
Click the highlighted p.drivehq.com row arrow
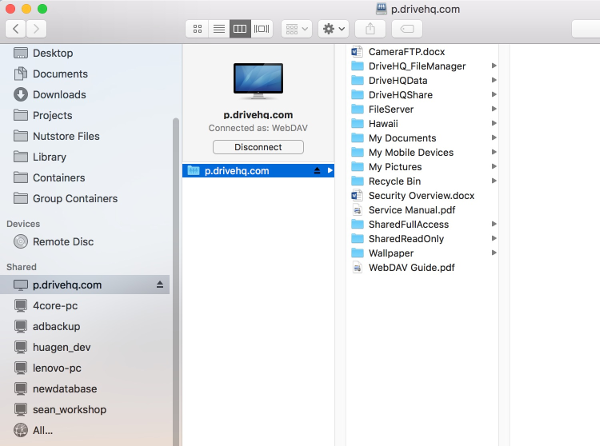330,171
